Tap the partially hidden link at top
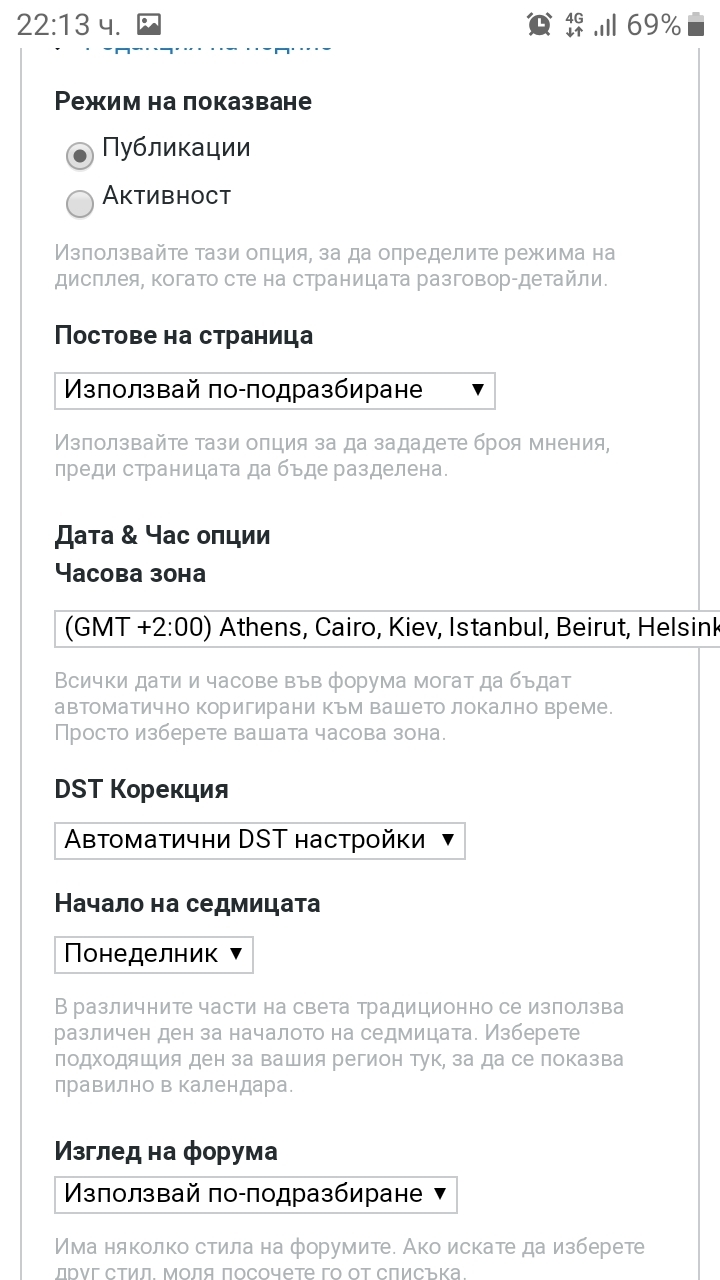This screenshot has width=720, height=1280. pyautogui.click(x=208, y=45)
